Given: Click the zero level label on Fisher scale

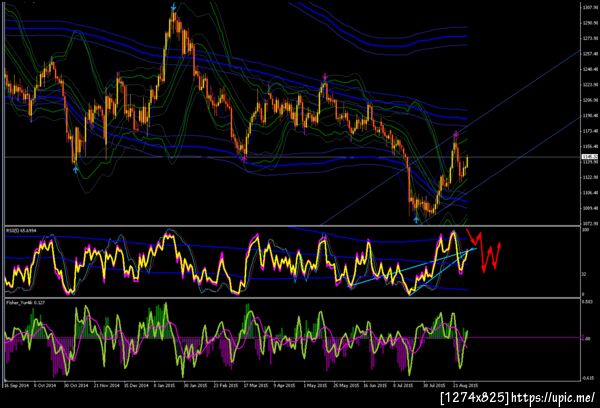Looking at the screenshot, I should tap(586, 338).
